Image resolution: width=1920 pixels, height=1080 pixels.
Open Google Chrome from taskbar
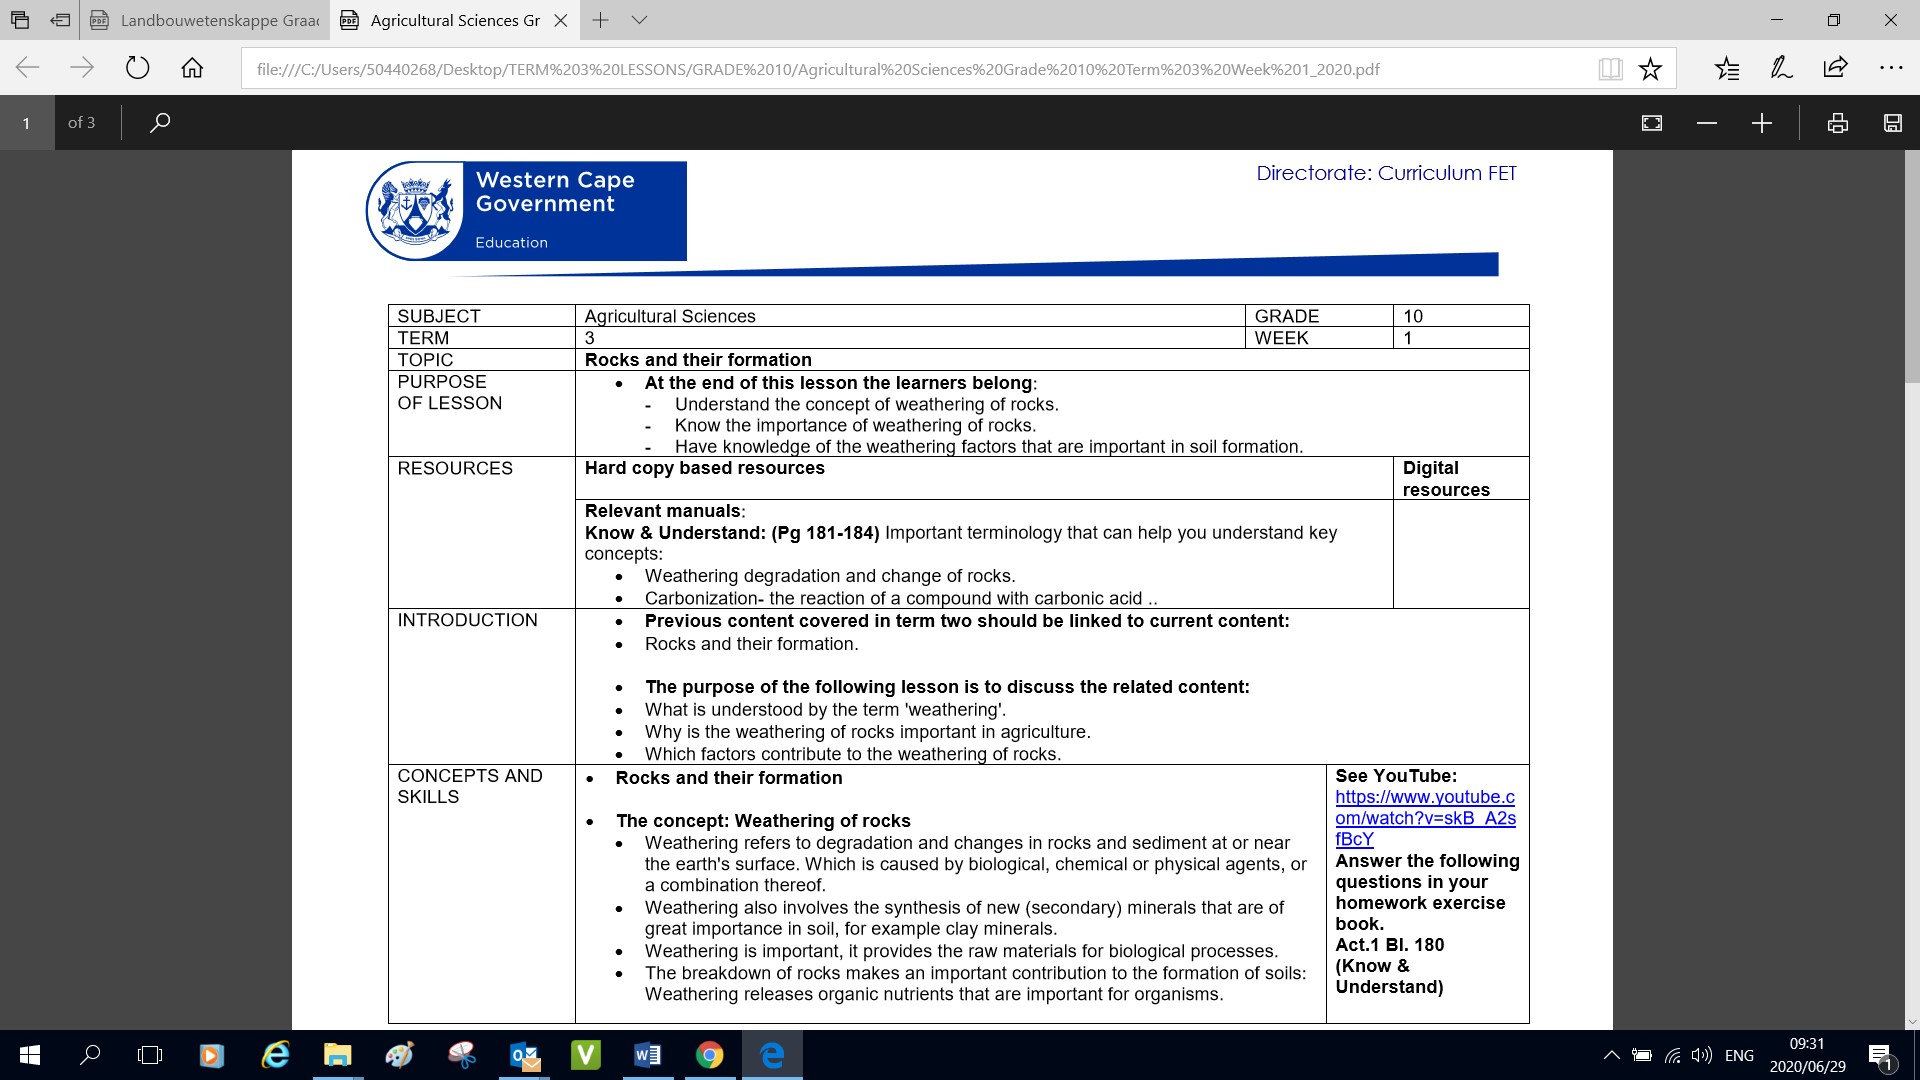pyautogui.click(x=709, y=1055)
